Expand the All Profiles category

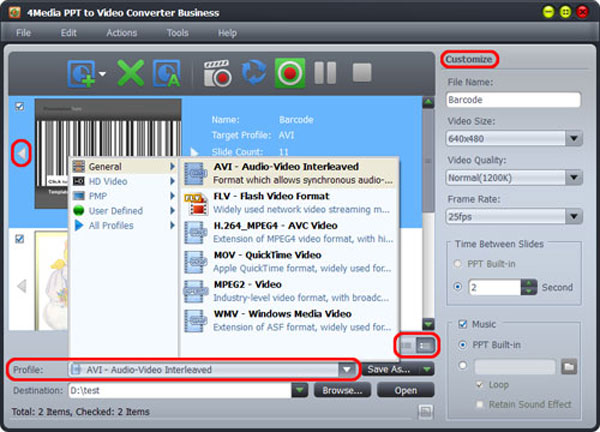pyautogui.click(x=124, y=225)
